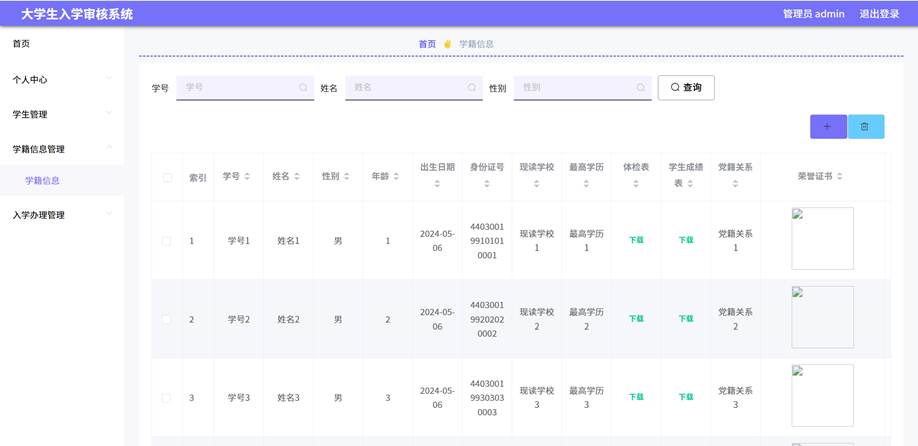Sort table by 身份证号 column arrows

point(487,184)
